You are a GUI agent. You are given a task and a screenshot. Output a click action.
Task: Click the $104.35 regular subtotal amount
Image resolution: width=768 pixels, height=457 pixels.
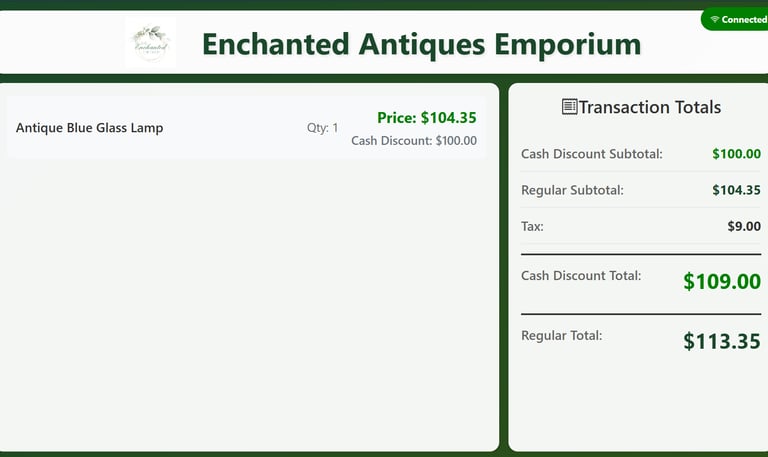[736, 190]
